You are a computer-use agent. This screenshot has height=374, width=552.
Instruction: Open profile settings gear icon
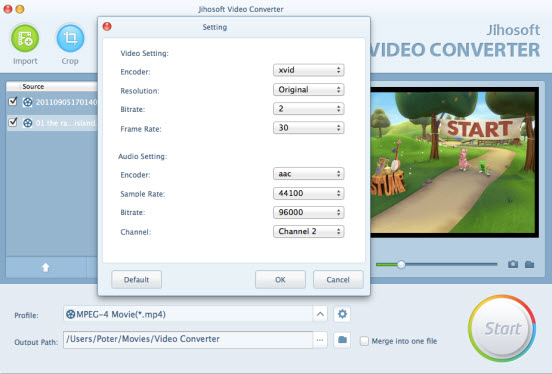[x=342, y=314]
